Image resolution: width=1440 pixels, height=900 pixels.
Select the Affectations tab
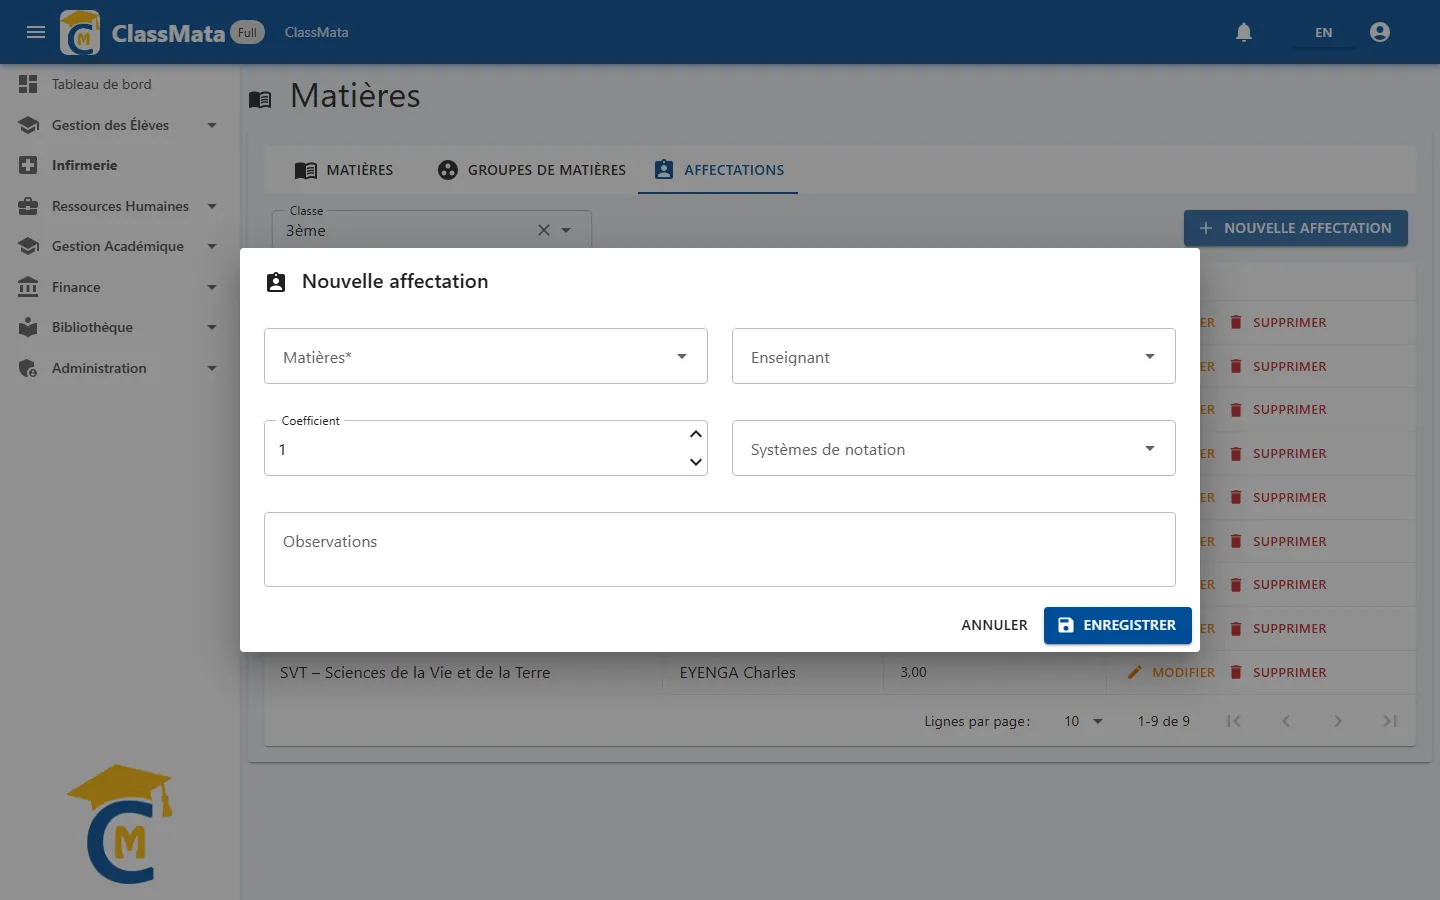(x=718, y=170)
